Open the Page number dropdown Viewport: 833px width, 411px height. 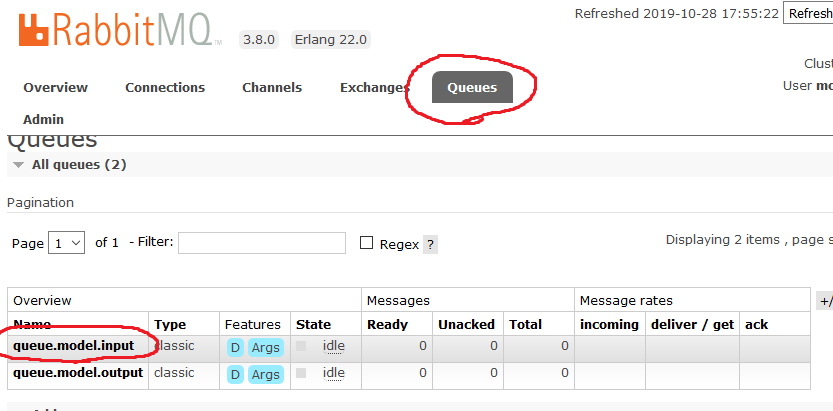click(x=66, y=243)
